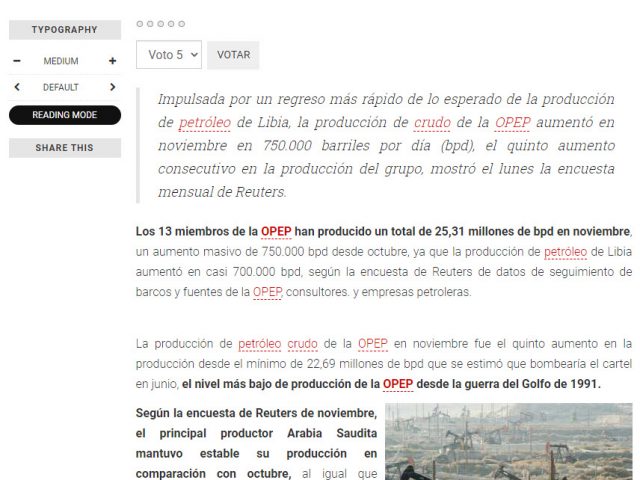Select the third rating circle
This screenshot has height=480, width=640.
(x=161, y=23)
